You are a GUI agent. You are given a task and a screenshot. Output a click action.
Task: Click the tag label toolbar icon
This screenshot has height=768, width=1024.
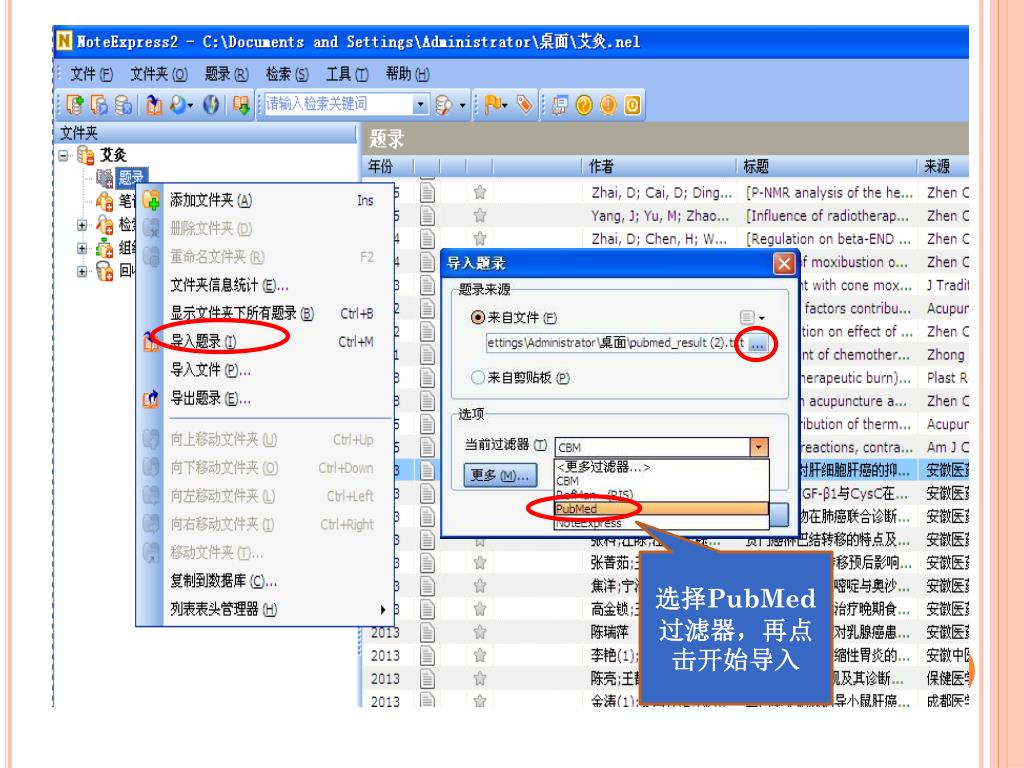(524, 104)
